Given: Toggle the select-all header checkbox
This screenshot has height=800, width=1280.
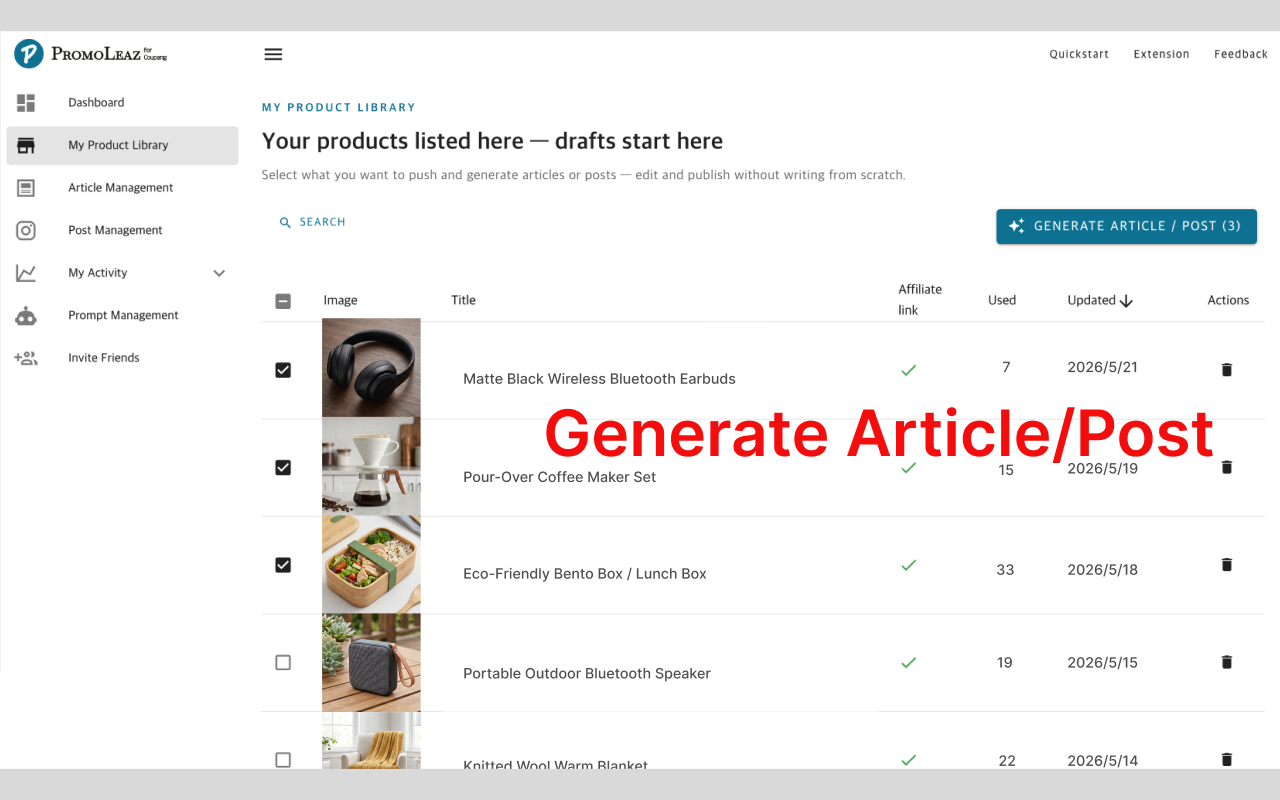Looking at the screenshot, I should pos(283,301).
